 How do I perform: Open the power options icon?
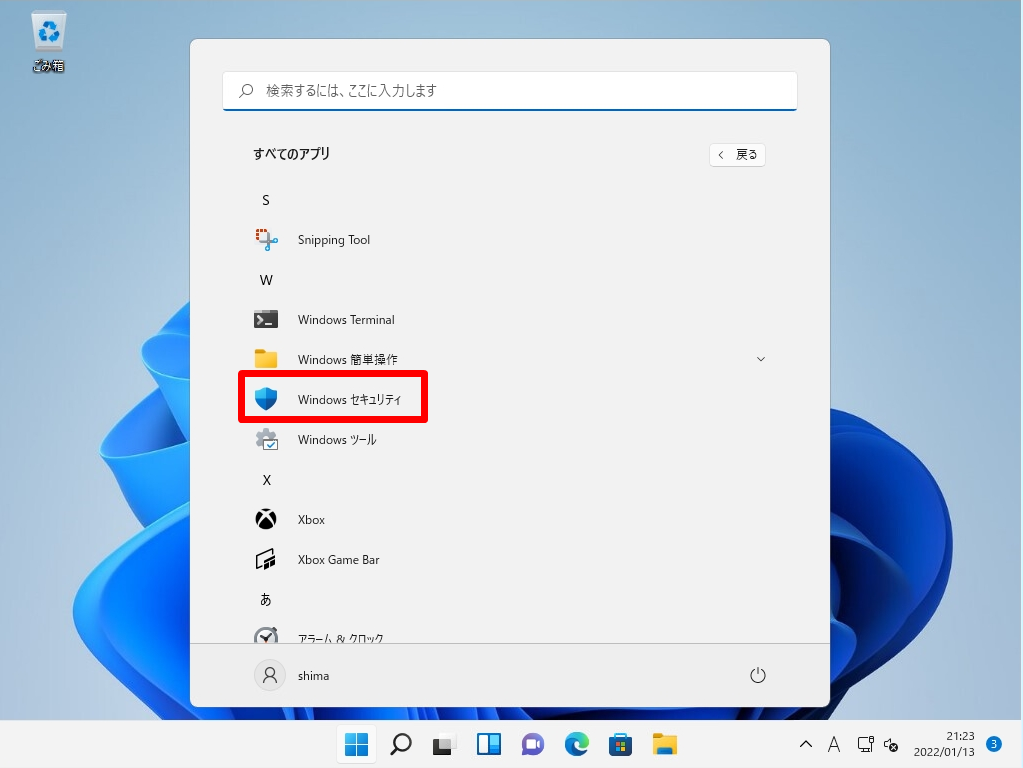pyautogui.click(x=757, y=675)
